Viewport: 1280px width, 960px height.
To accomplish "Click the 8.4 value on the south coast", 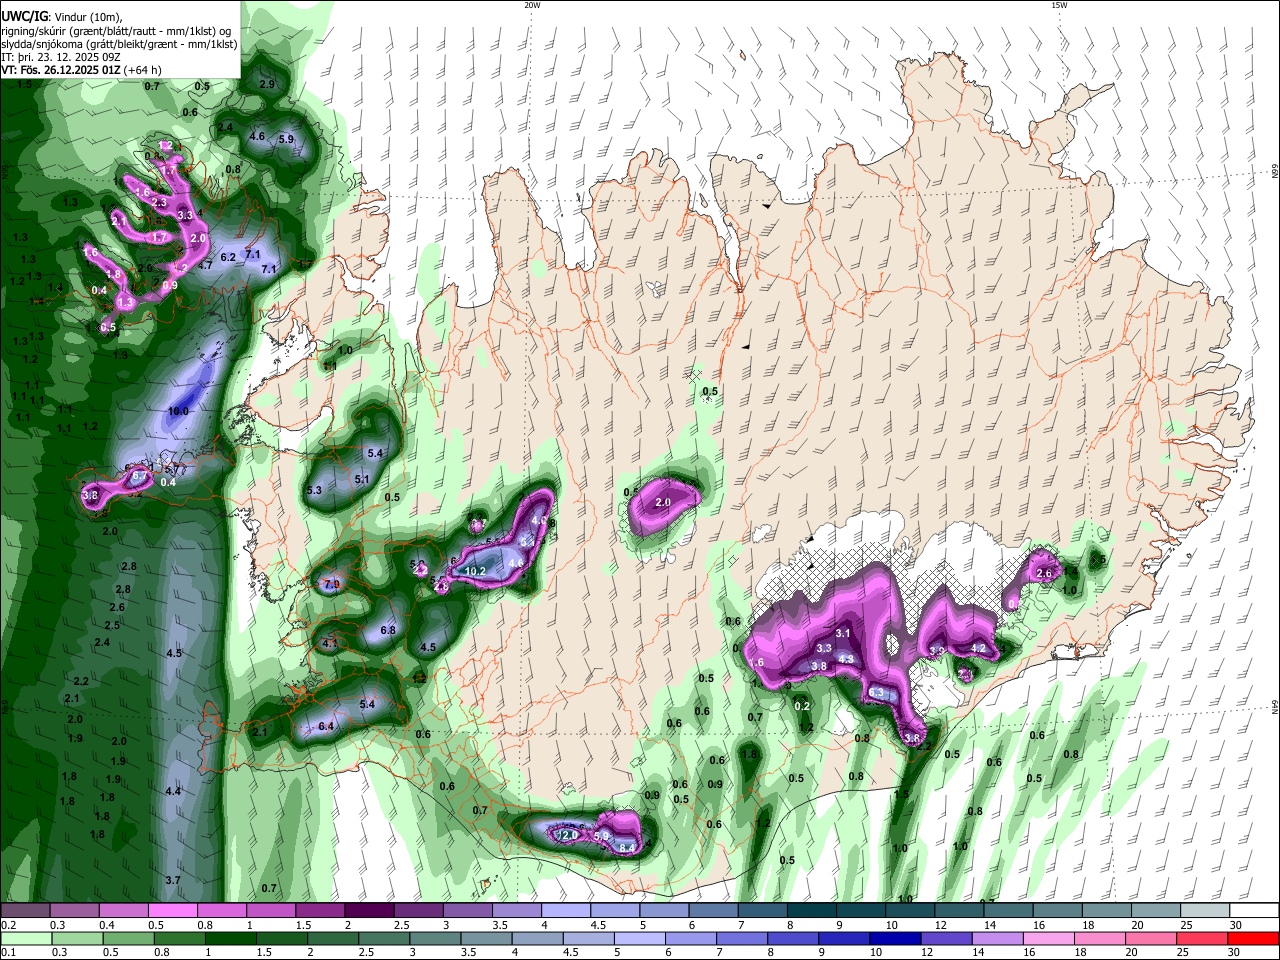I will pyautogui.click(x=628, y=848).
